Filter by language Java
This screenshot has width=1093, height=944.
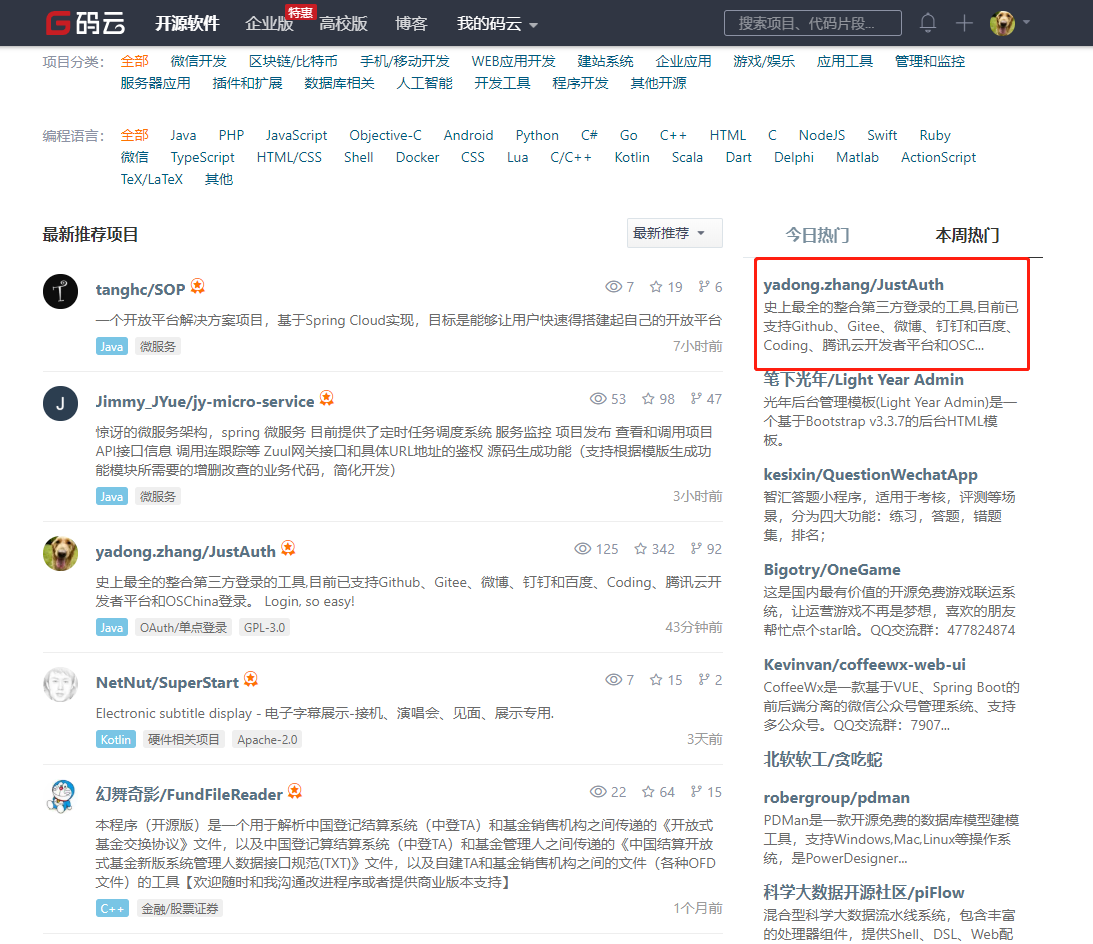click(x=183, y=135)
